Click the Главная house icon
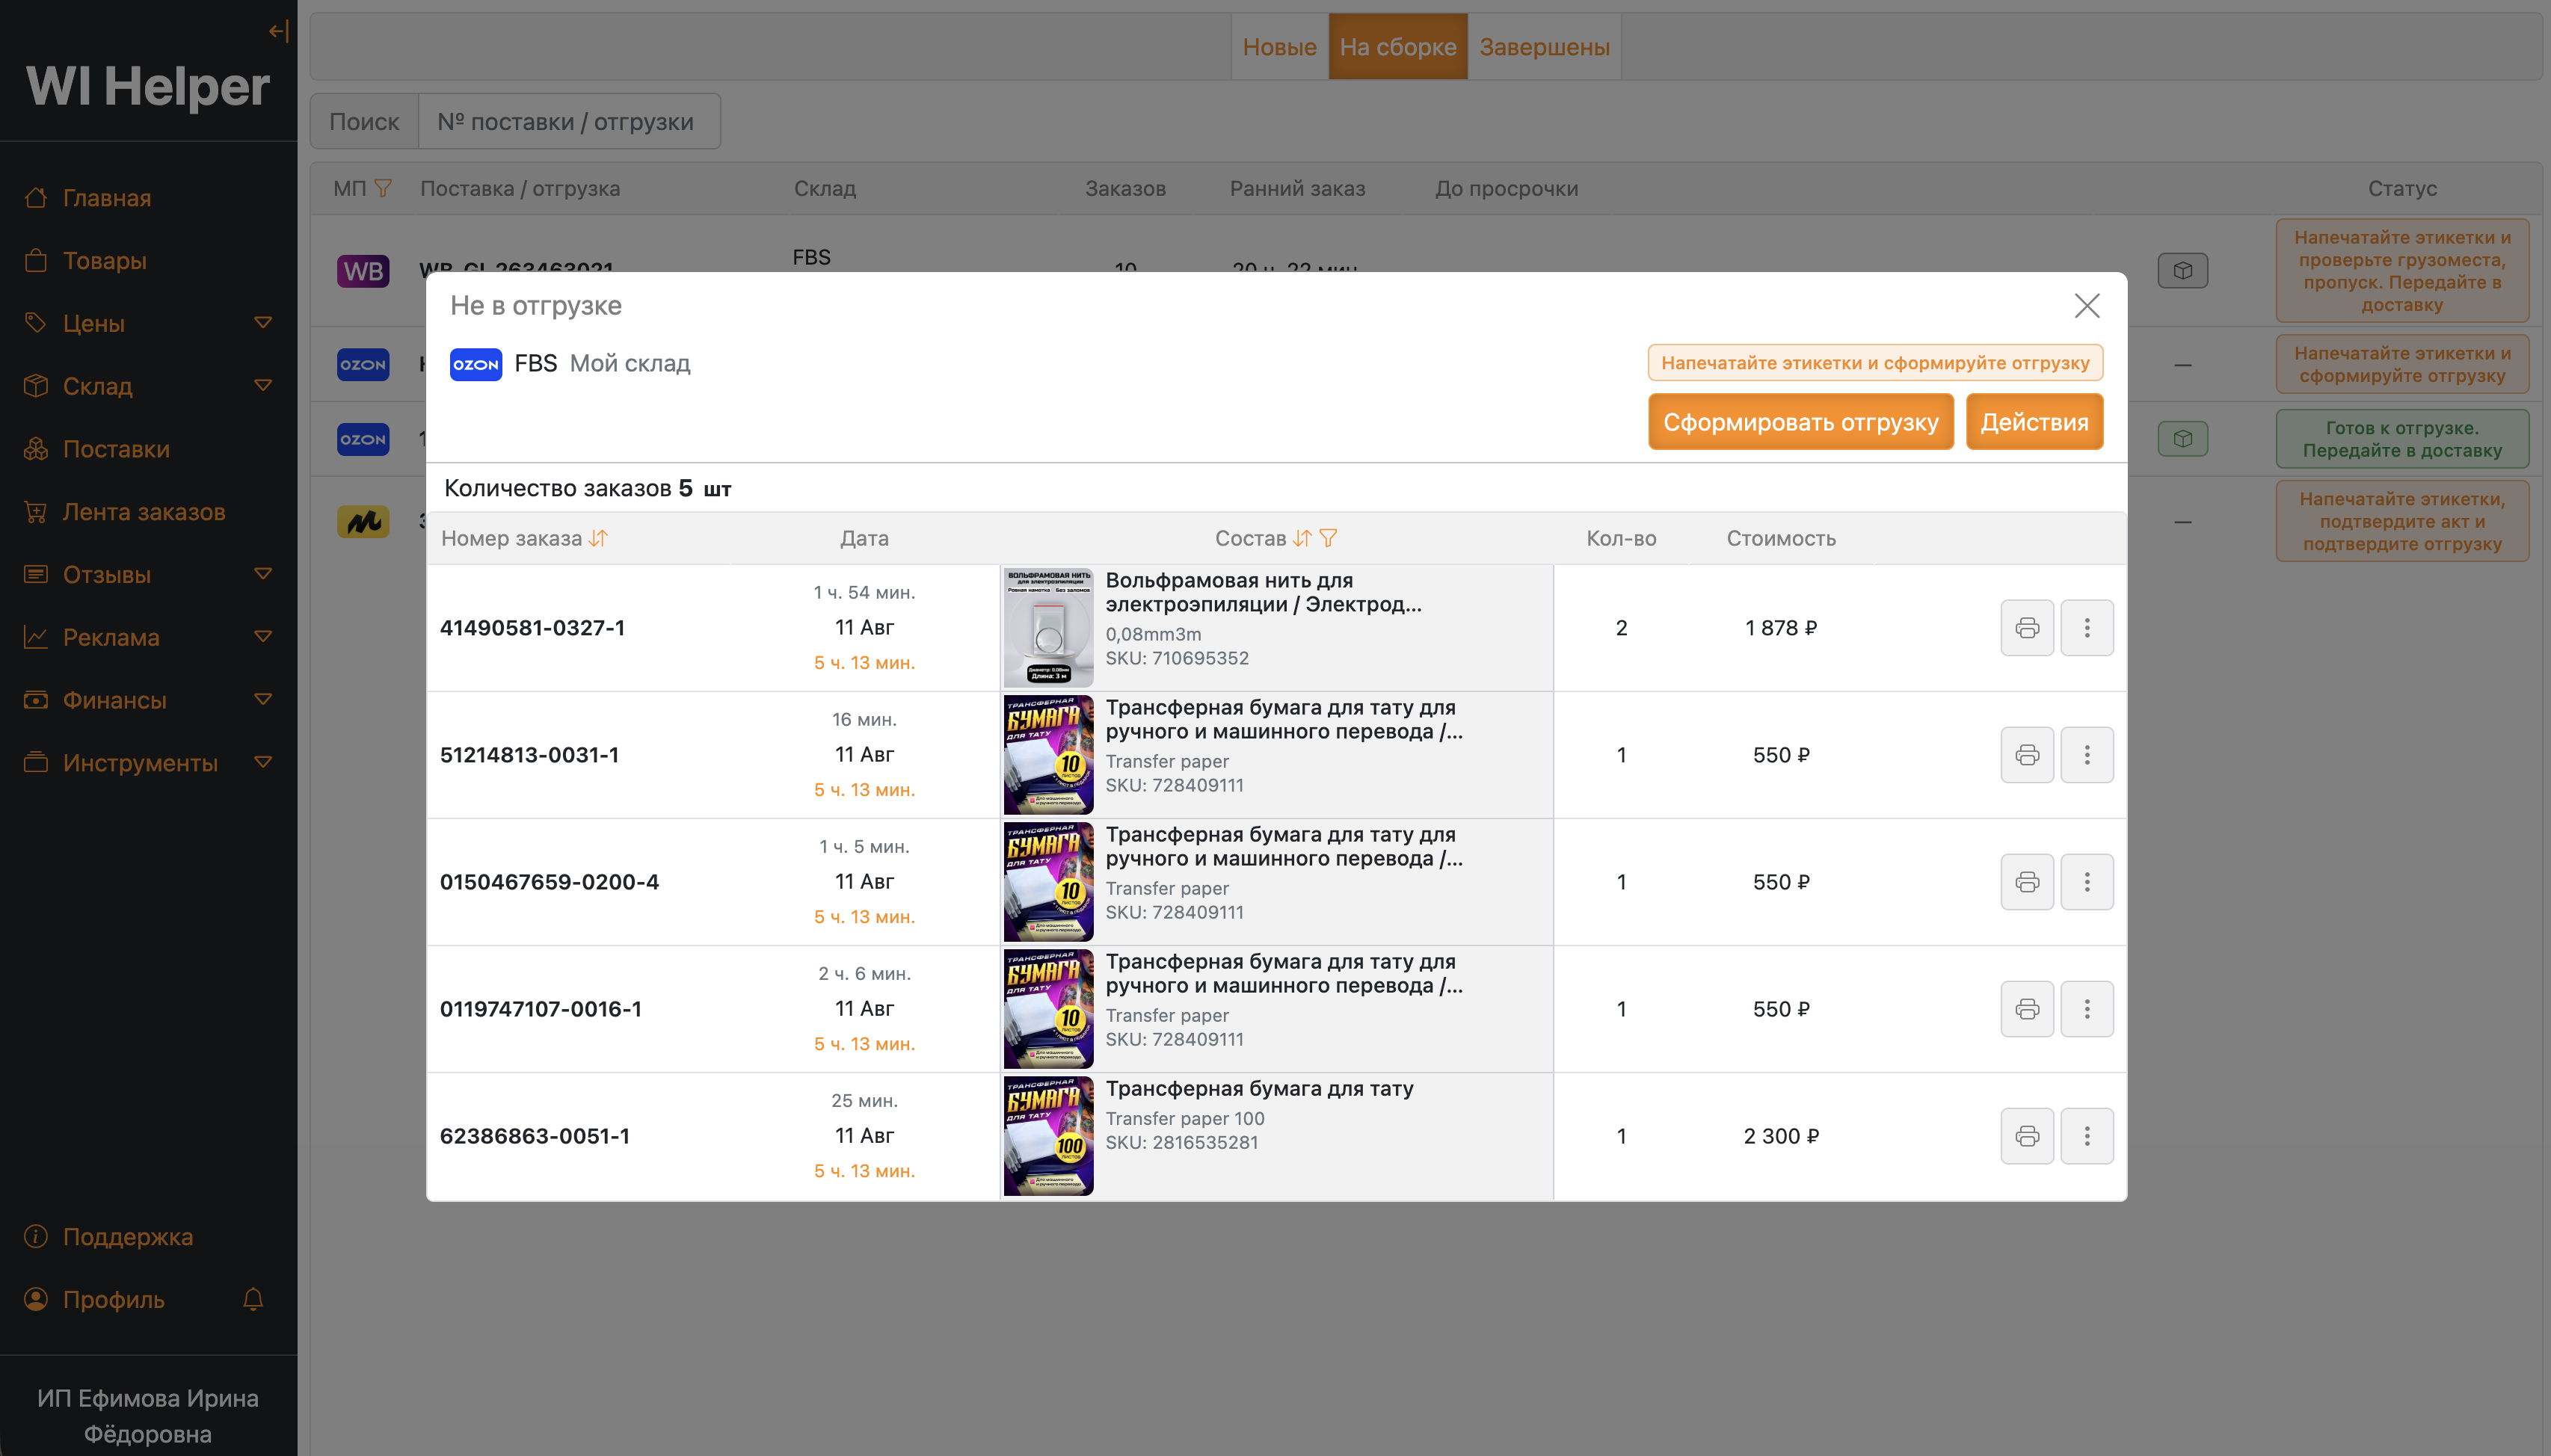The height and width of the screenshot is (1456, 2551). (x=36, y=198)
